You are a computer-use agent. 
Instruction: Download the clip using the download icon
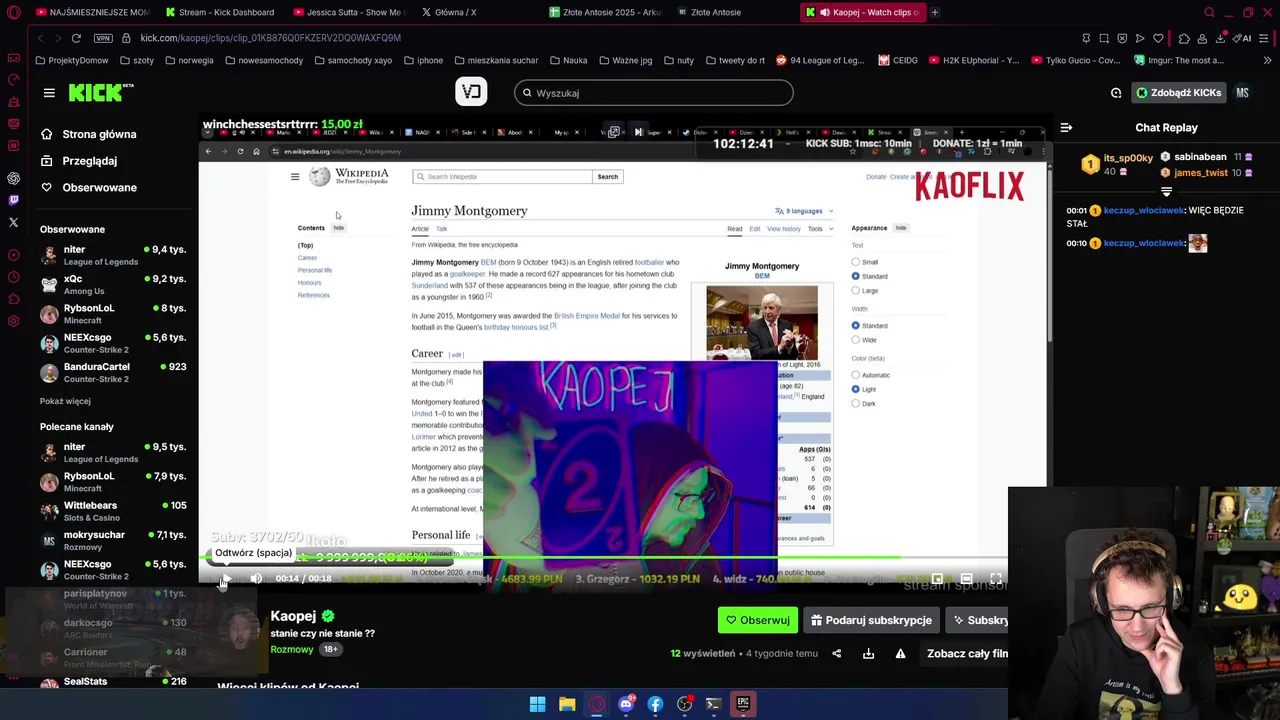[x=868, y=654]
